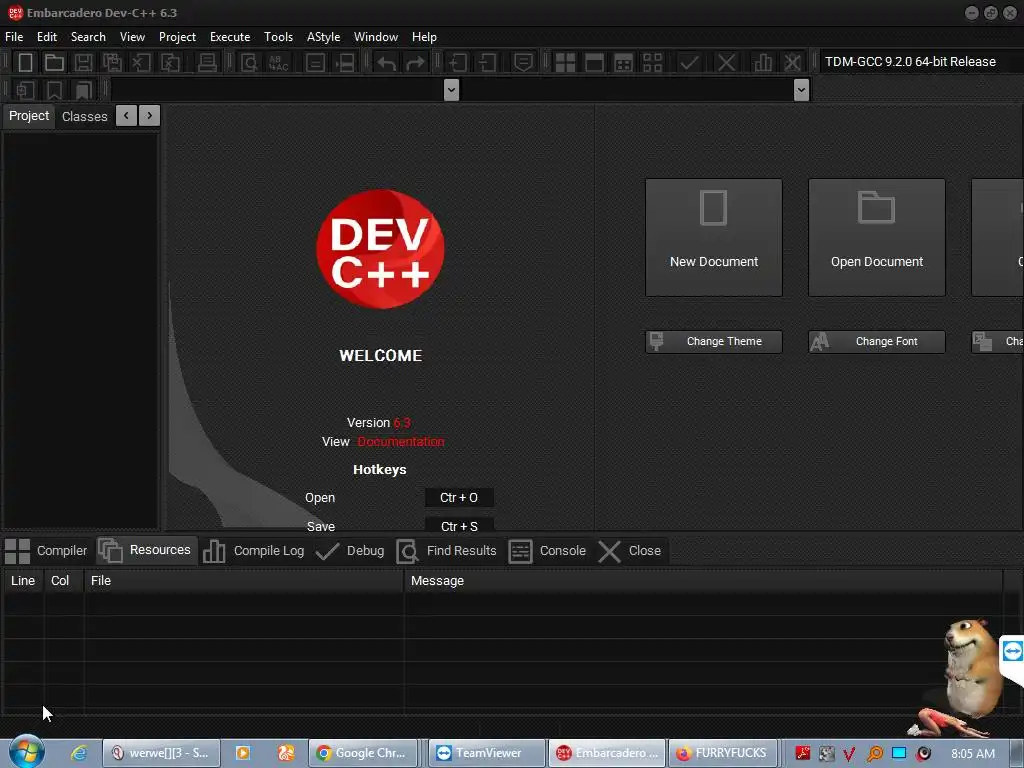Click the File column header
This screenshot has width=1024, height=768.
[x=244, y=581]
